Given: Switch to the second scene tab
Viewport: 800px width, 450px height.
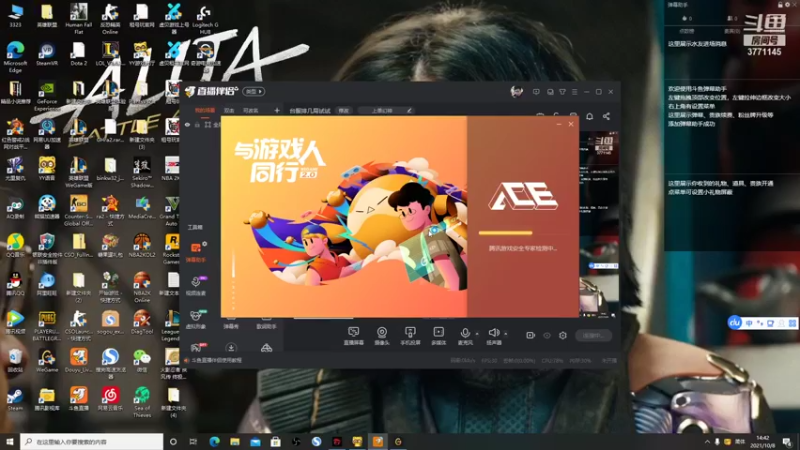Looking at the screenshot, I should pyautogui.click(x=229, y=110).
